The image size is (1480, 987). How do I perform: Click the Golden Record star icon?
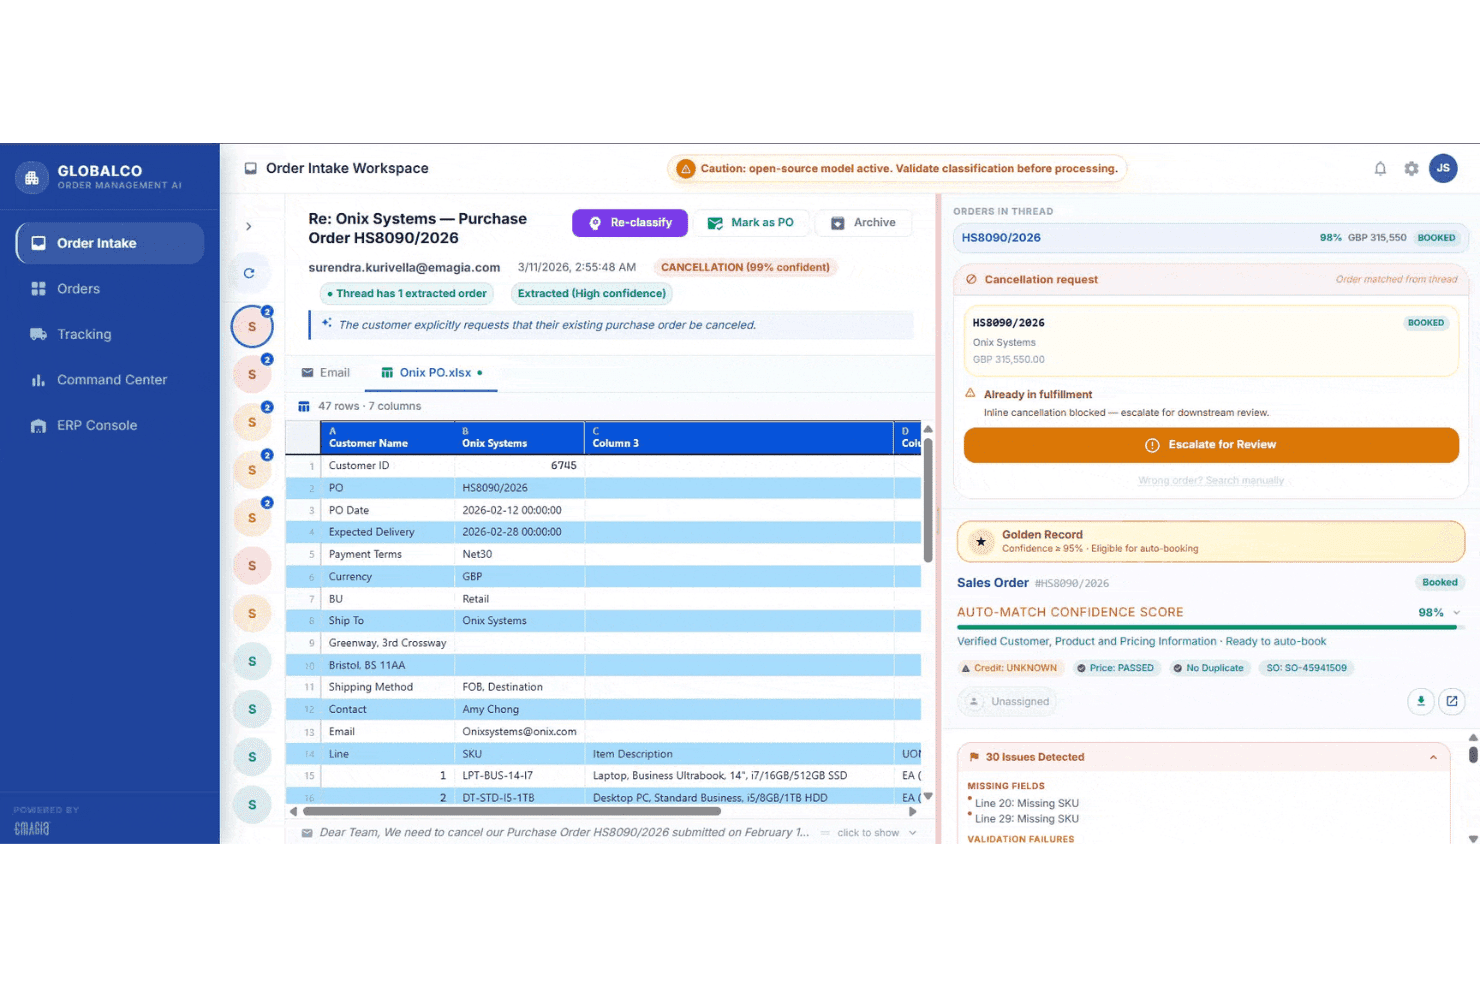981,541
